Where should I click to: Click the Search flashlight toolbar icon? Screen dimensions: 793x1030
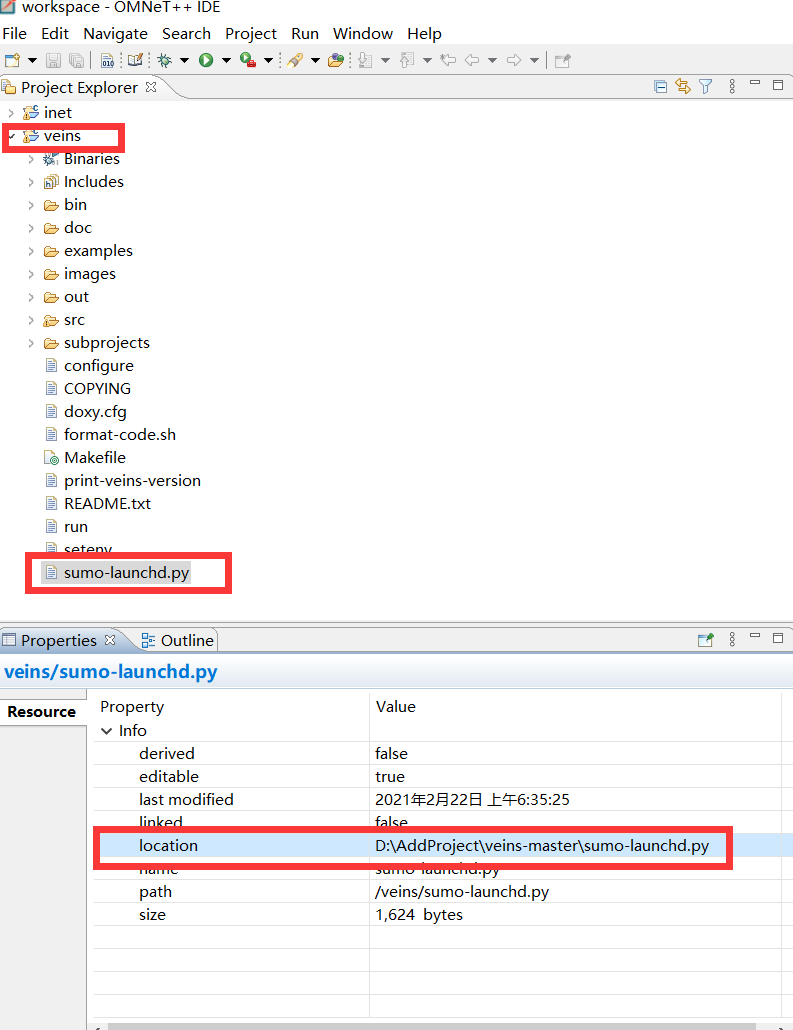click(295, 60)
